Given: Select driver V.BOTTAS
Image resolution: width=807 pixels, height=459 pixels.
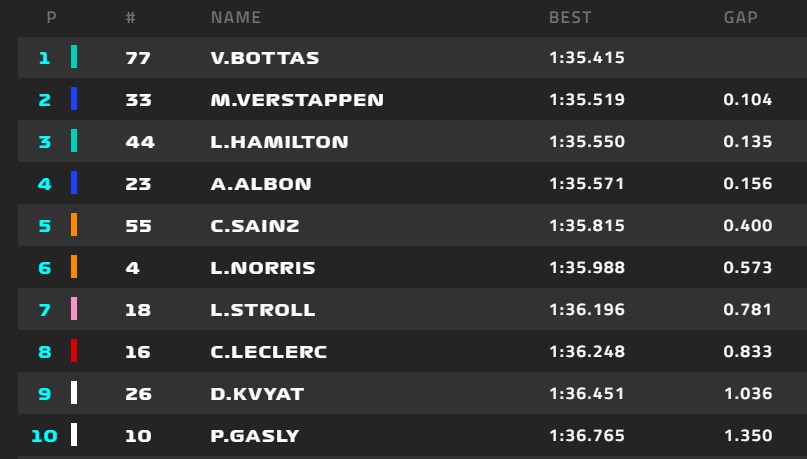Looking at the screenshot, I should point(265,58).
